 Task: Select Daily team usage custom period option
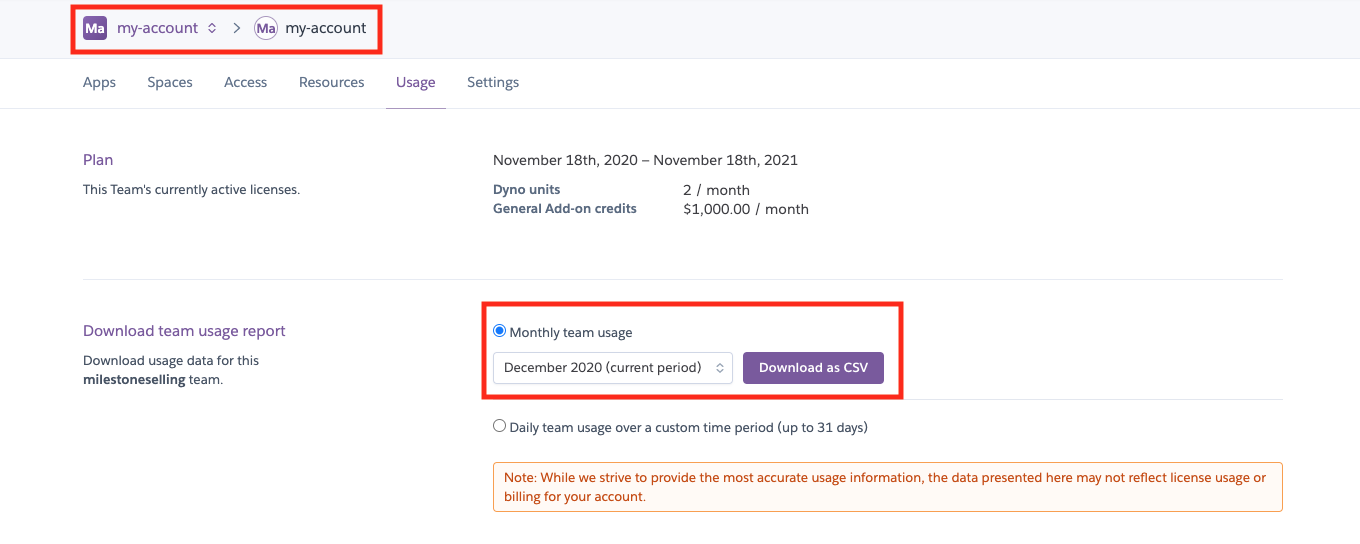pyautogui.click(x=500, y=426)
